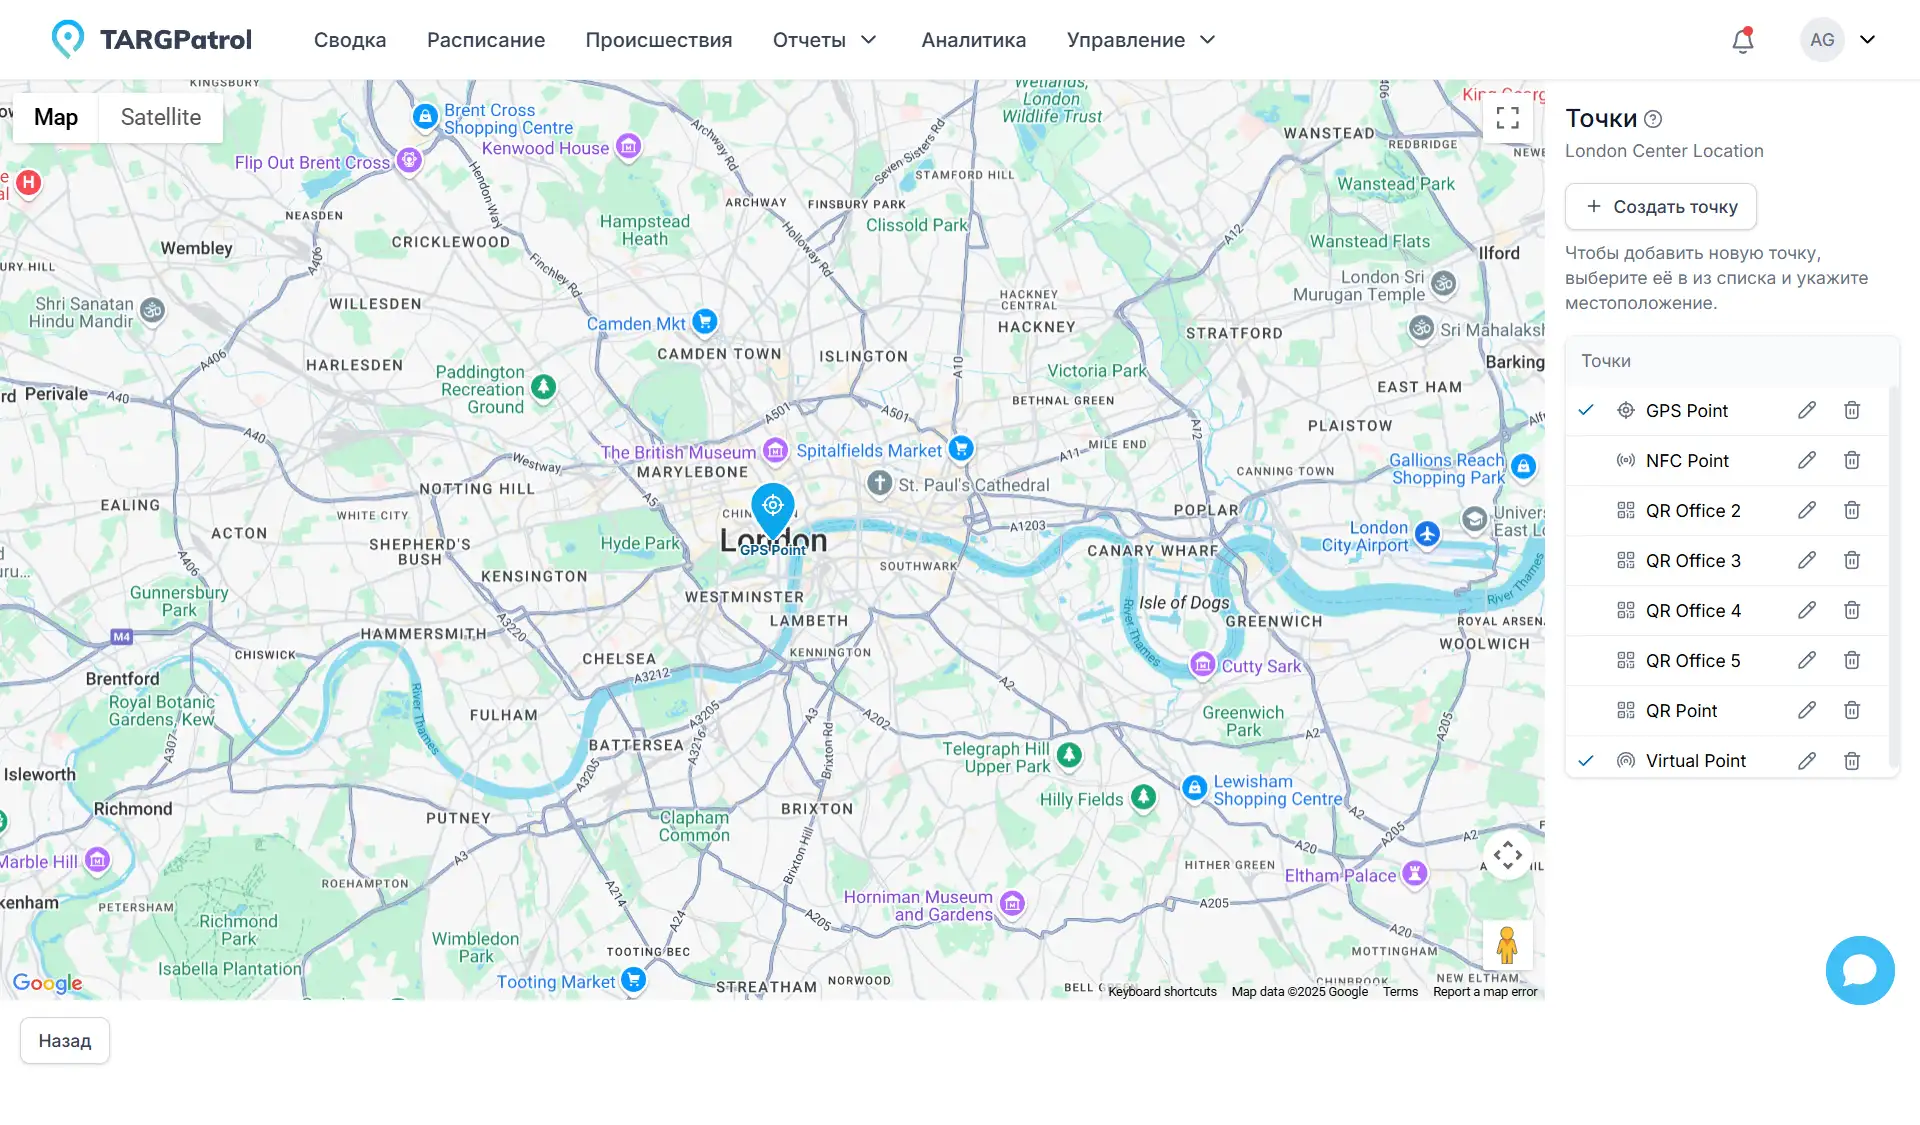1920x1125 pixels.
Task: Switch to Satellite map view
Action: tap(160, 117)
